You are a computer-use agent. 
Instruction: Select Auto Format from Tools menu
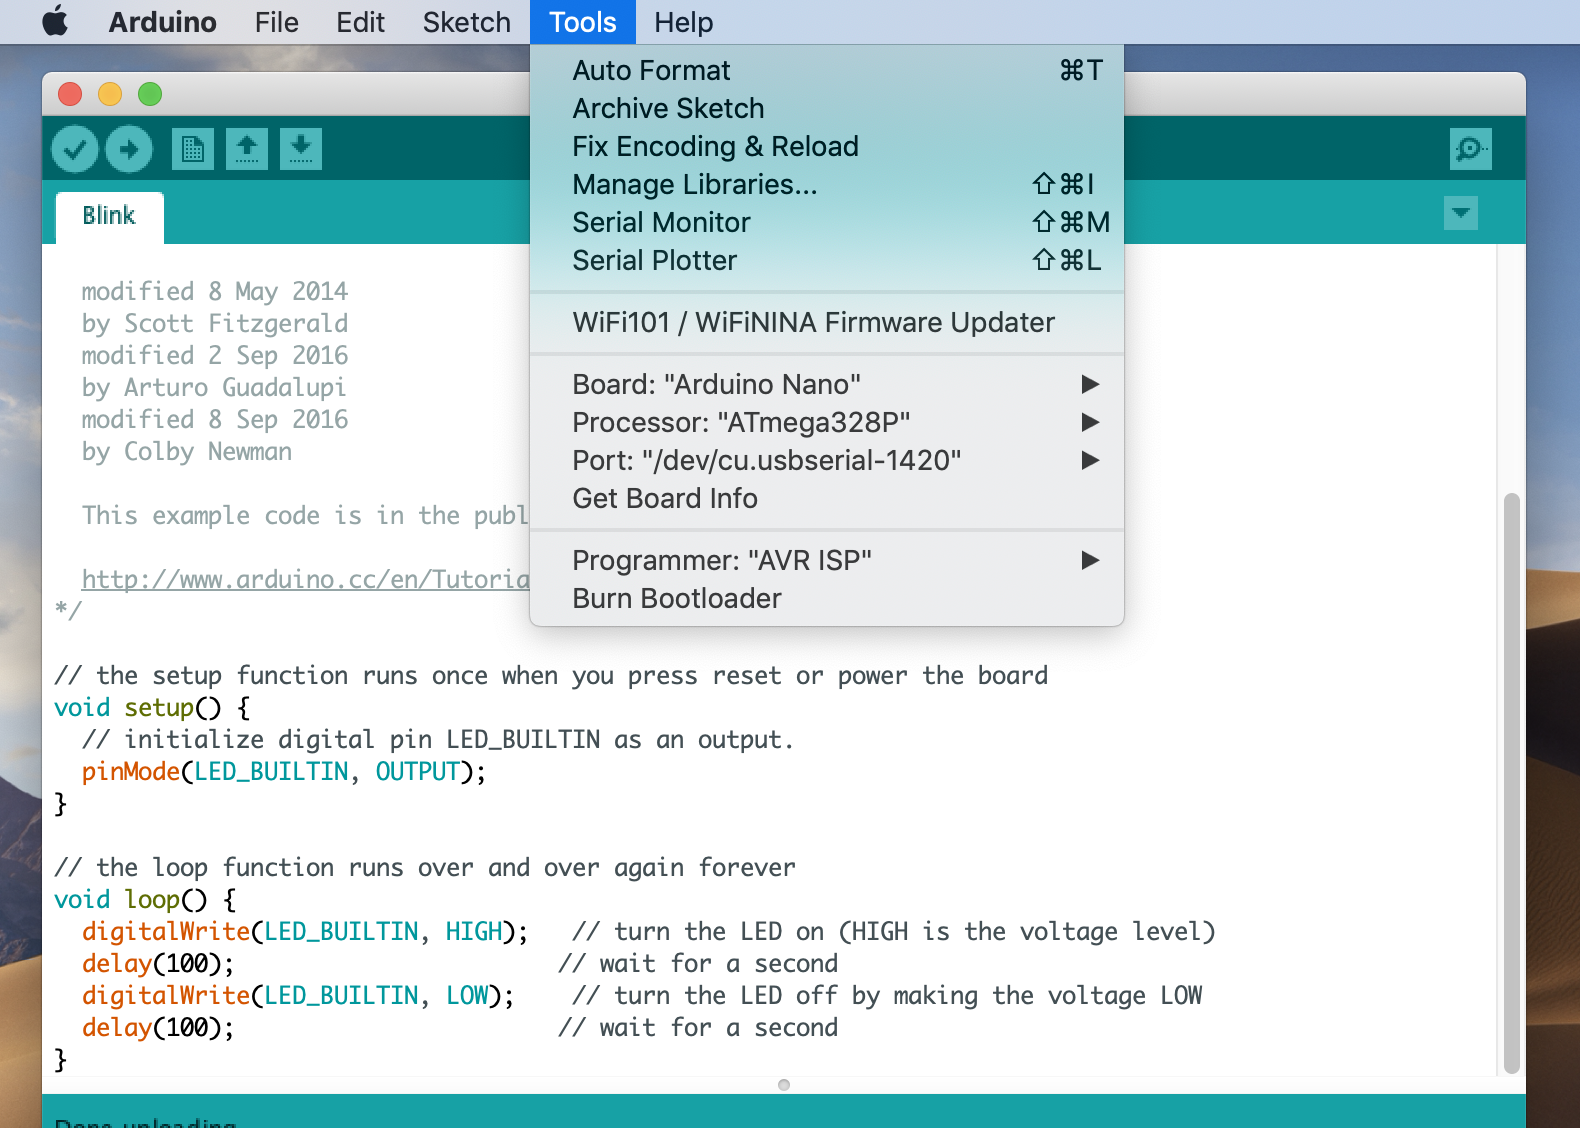coord(652,71)
